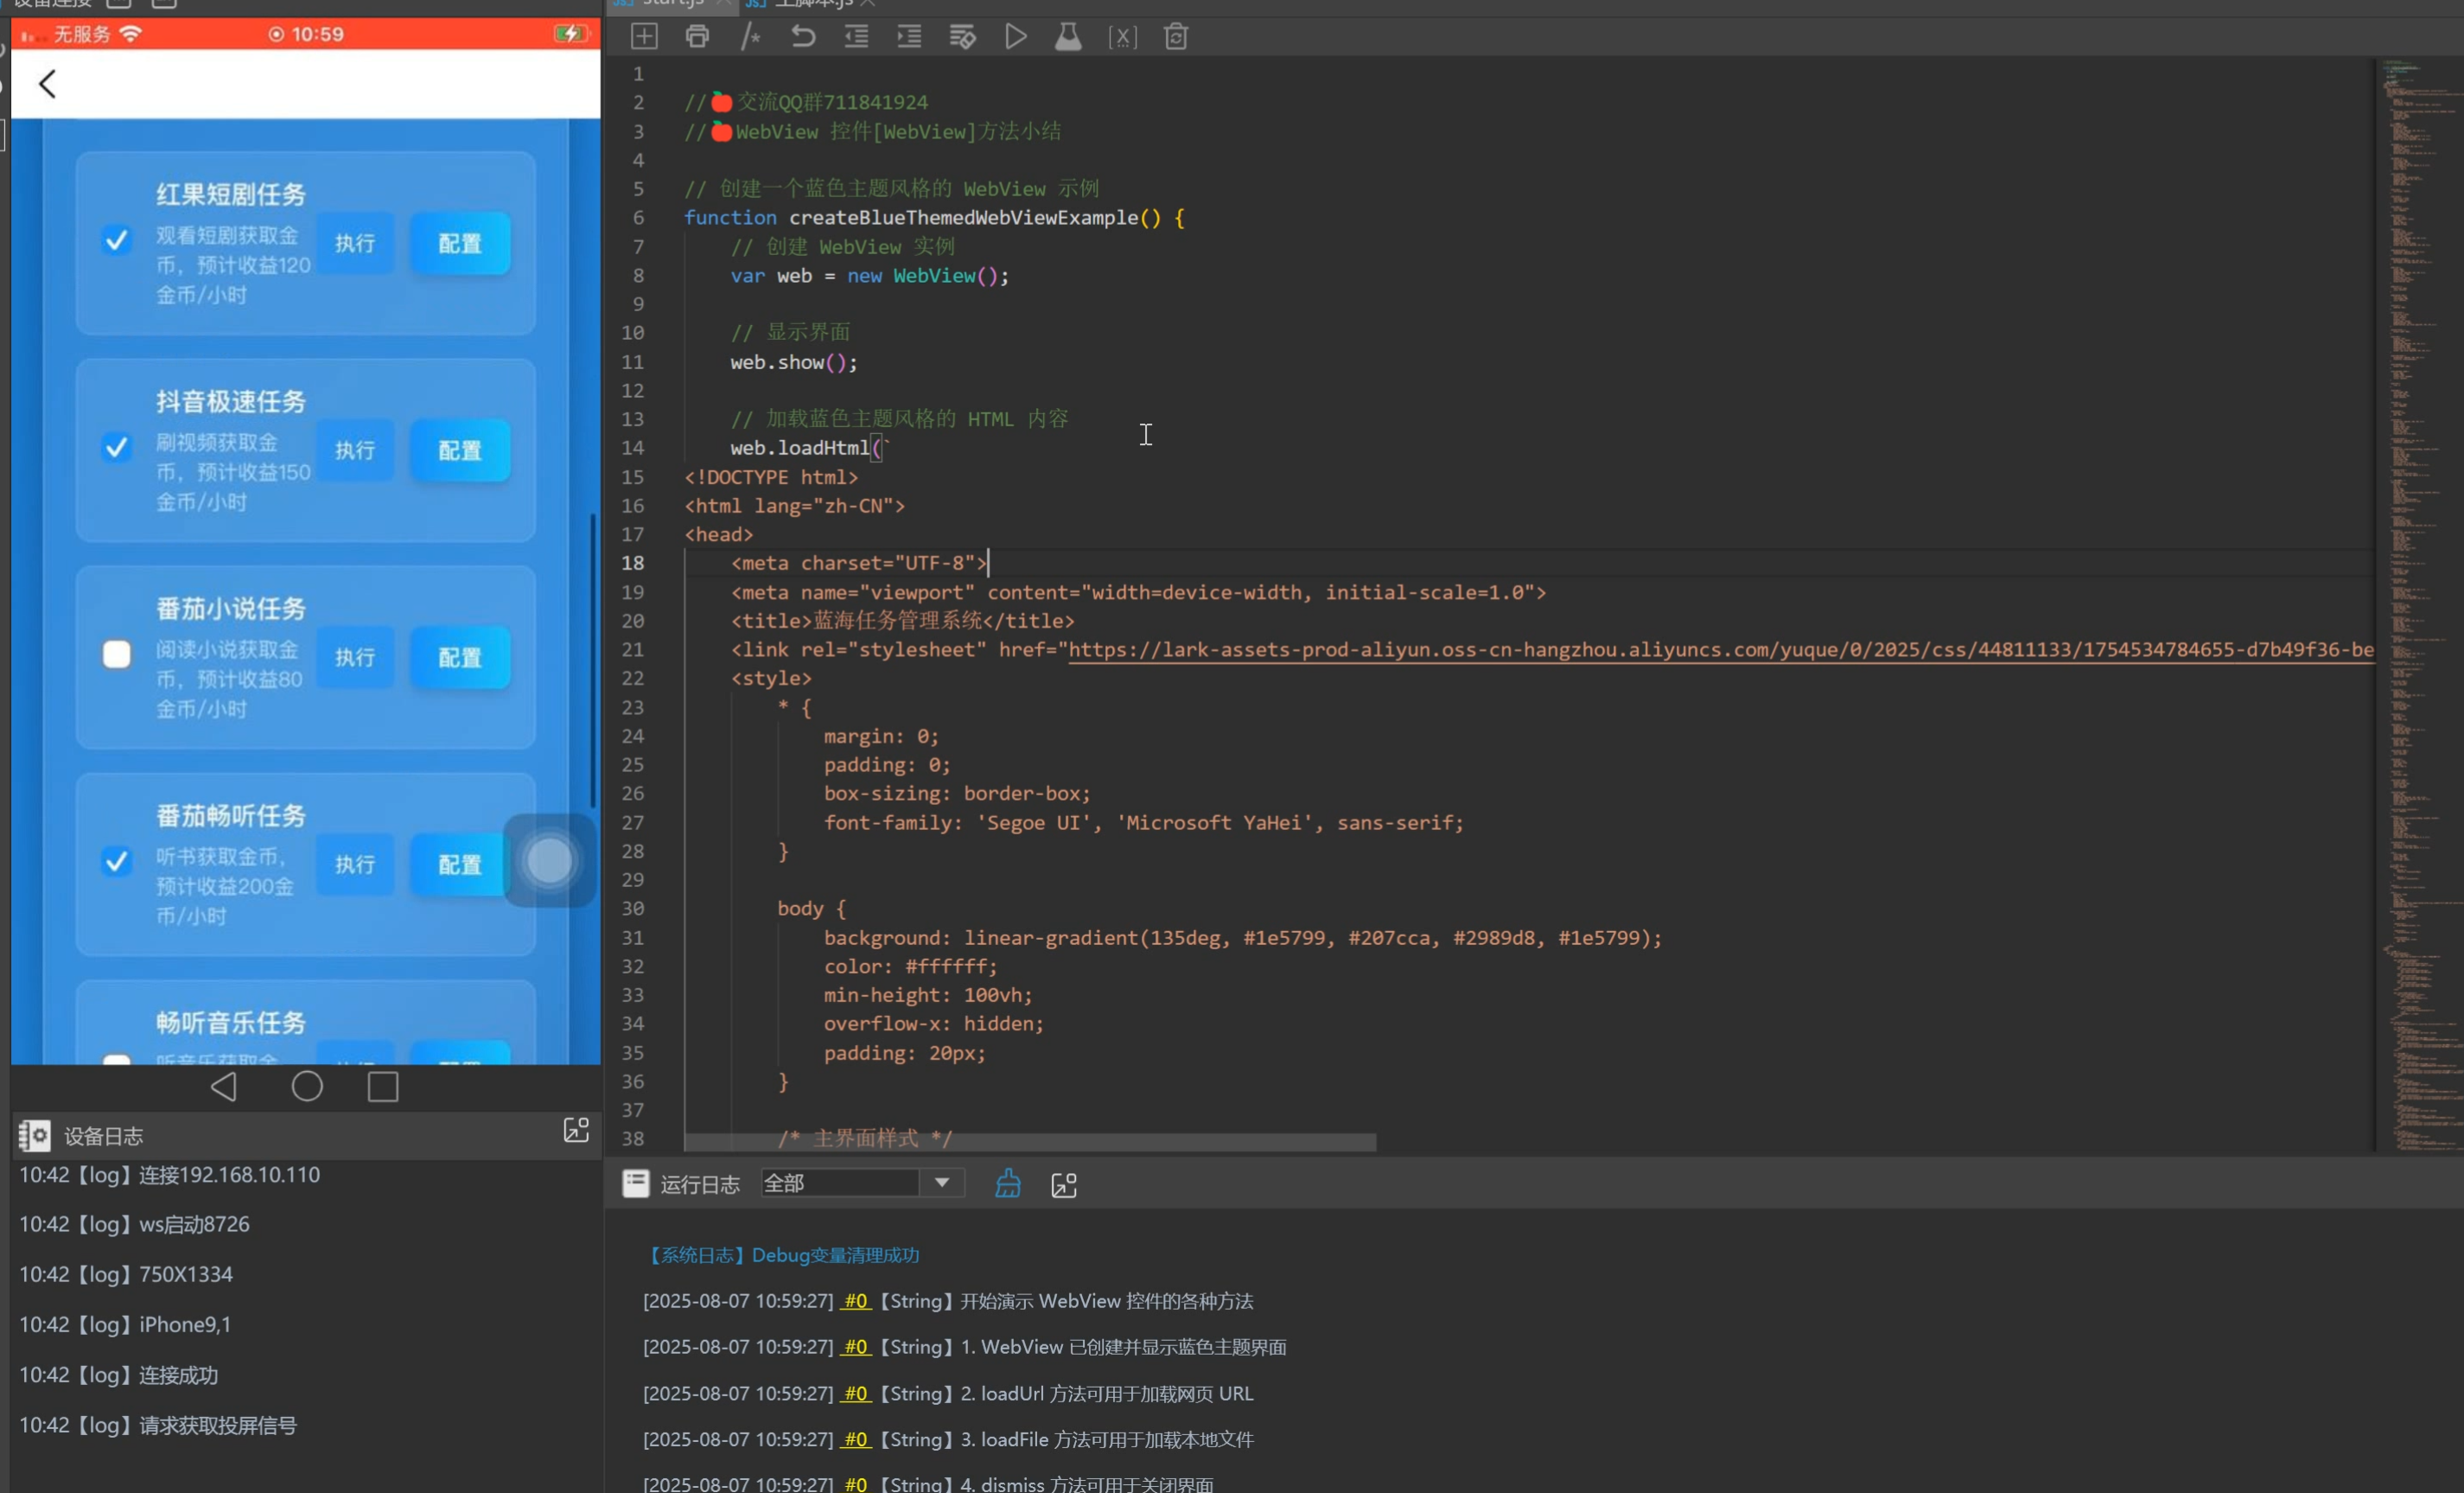The height and width of the screenshot is (1493, 2464).
Task: Click the 连接192.168.10.110 device log entry
Action: point(170,1175)
